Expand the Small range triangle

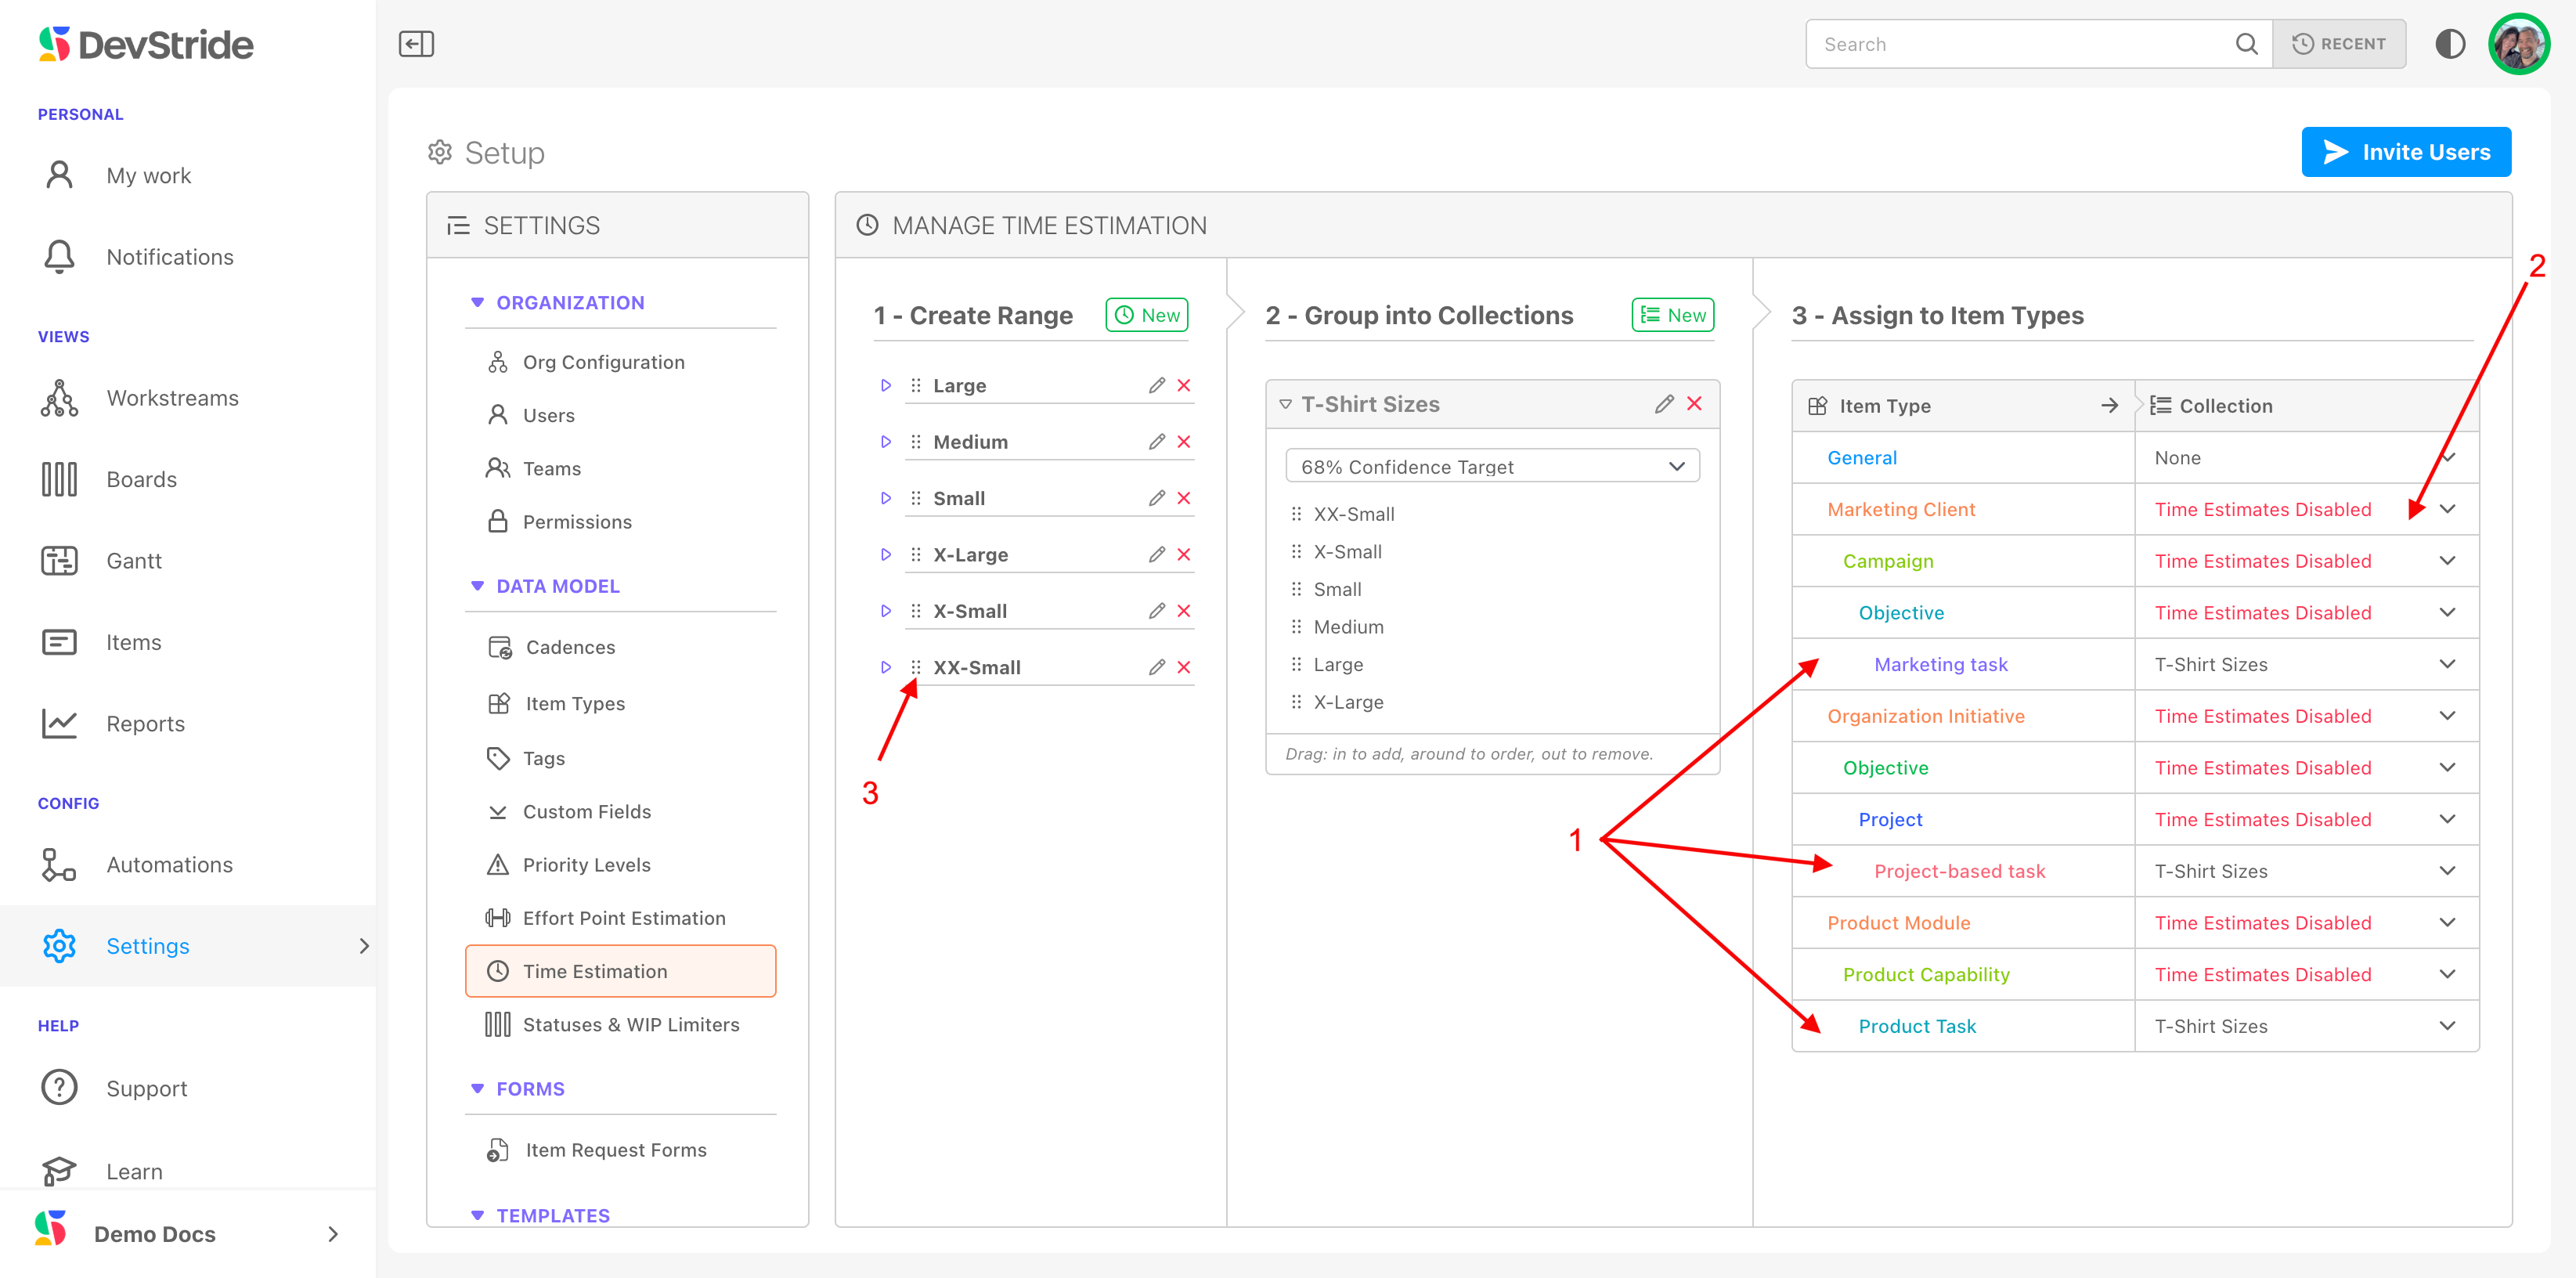pos(885,498)
